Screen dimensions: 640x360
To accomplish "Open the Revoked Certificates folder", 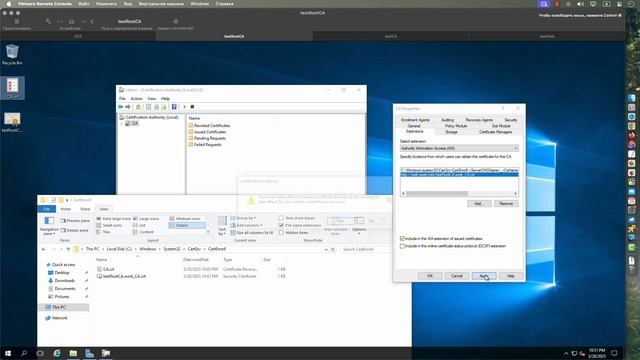I will tap(209, 125).
